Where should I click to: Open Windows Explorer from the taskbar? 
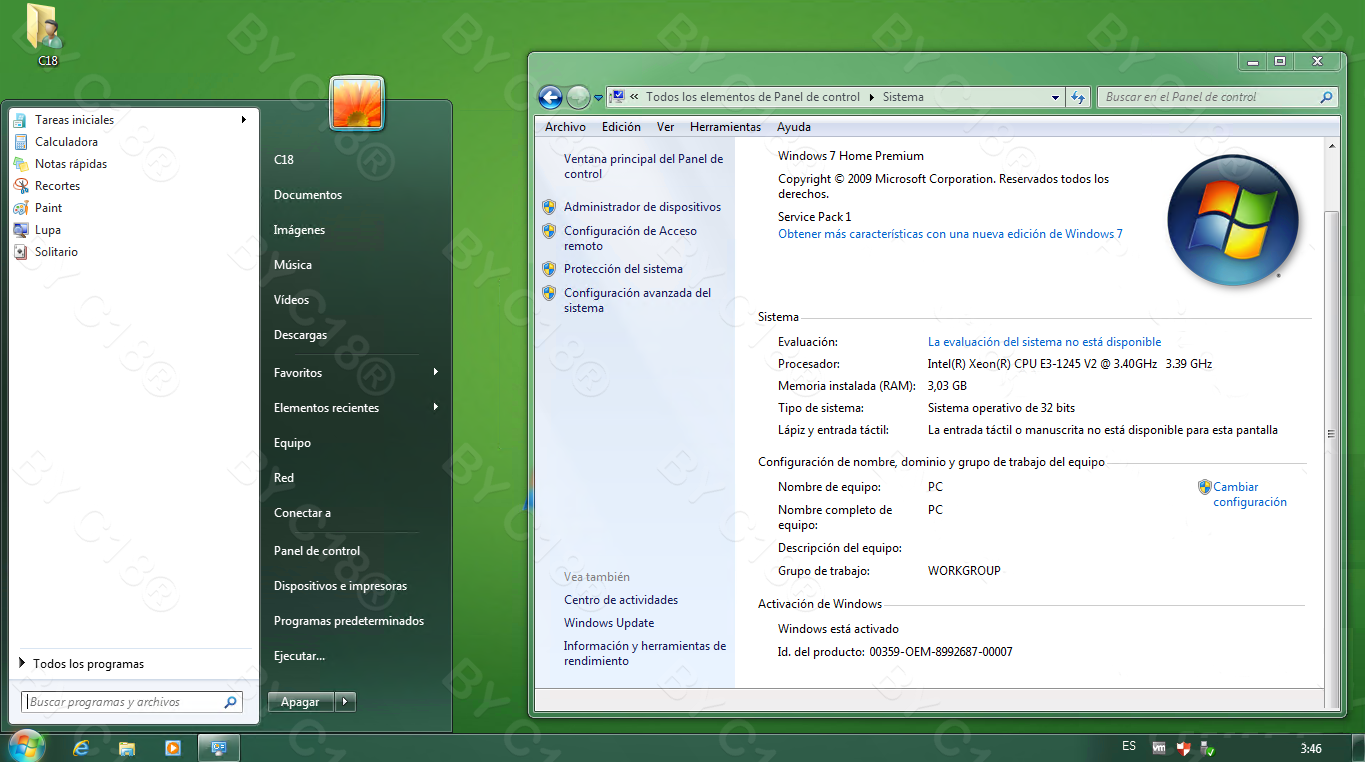point(127,747)
